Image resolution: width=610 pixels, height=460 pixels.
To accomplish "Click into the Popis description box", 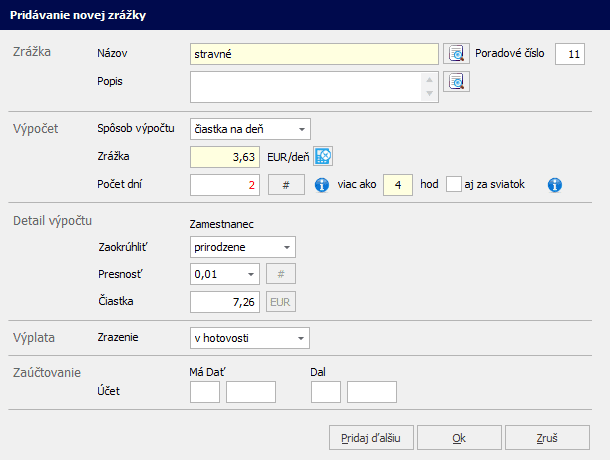I will [305, 87].
